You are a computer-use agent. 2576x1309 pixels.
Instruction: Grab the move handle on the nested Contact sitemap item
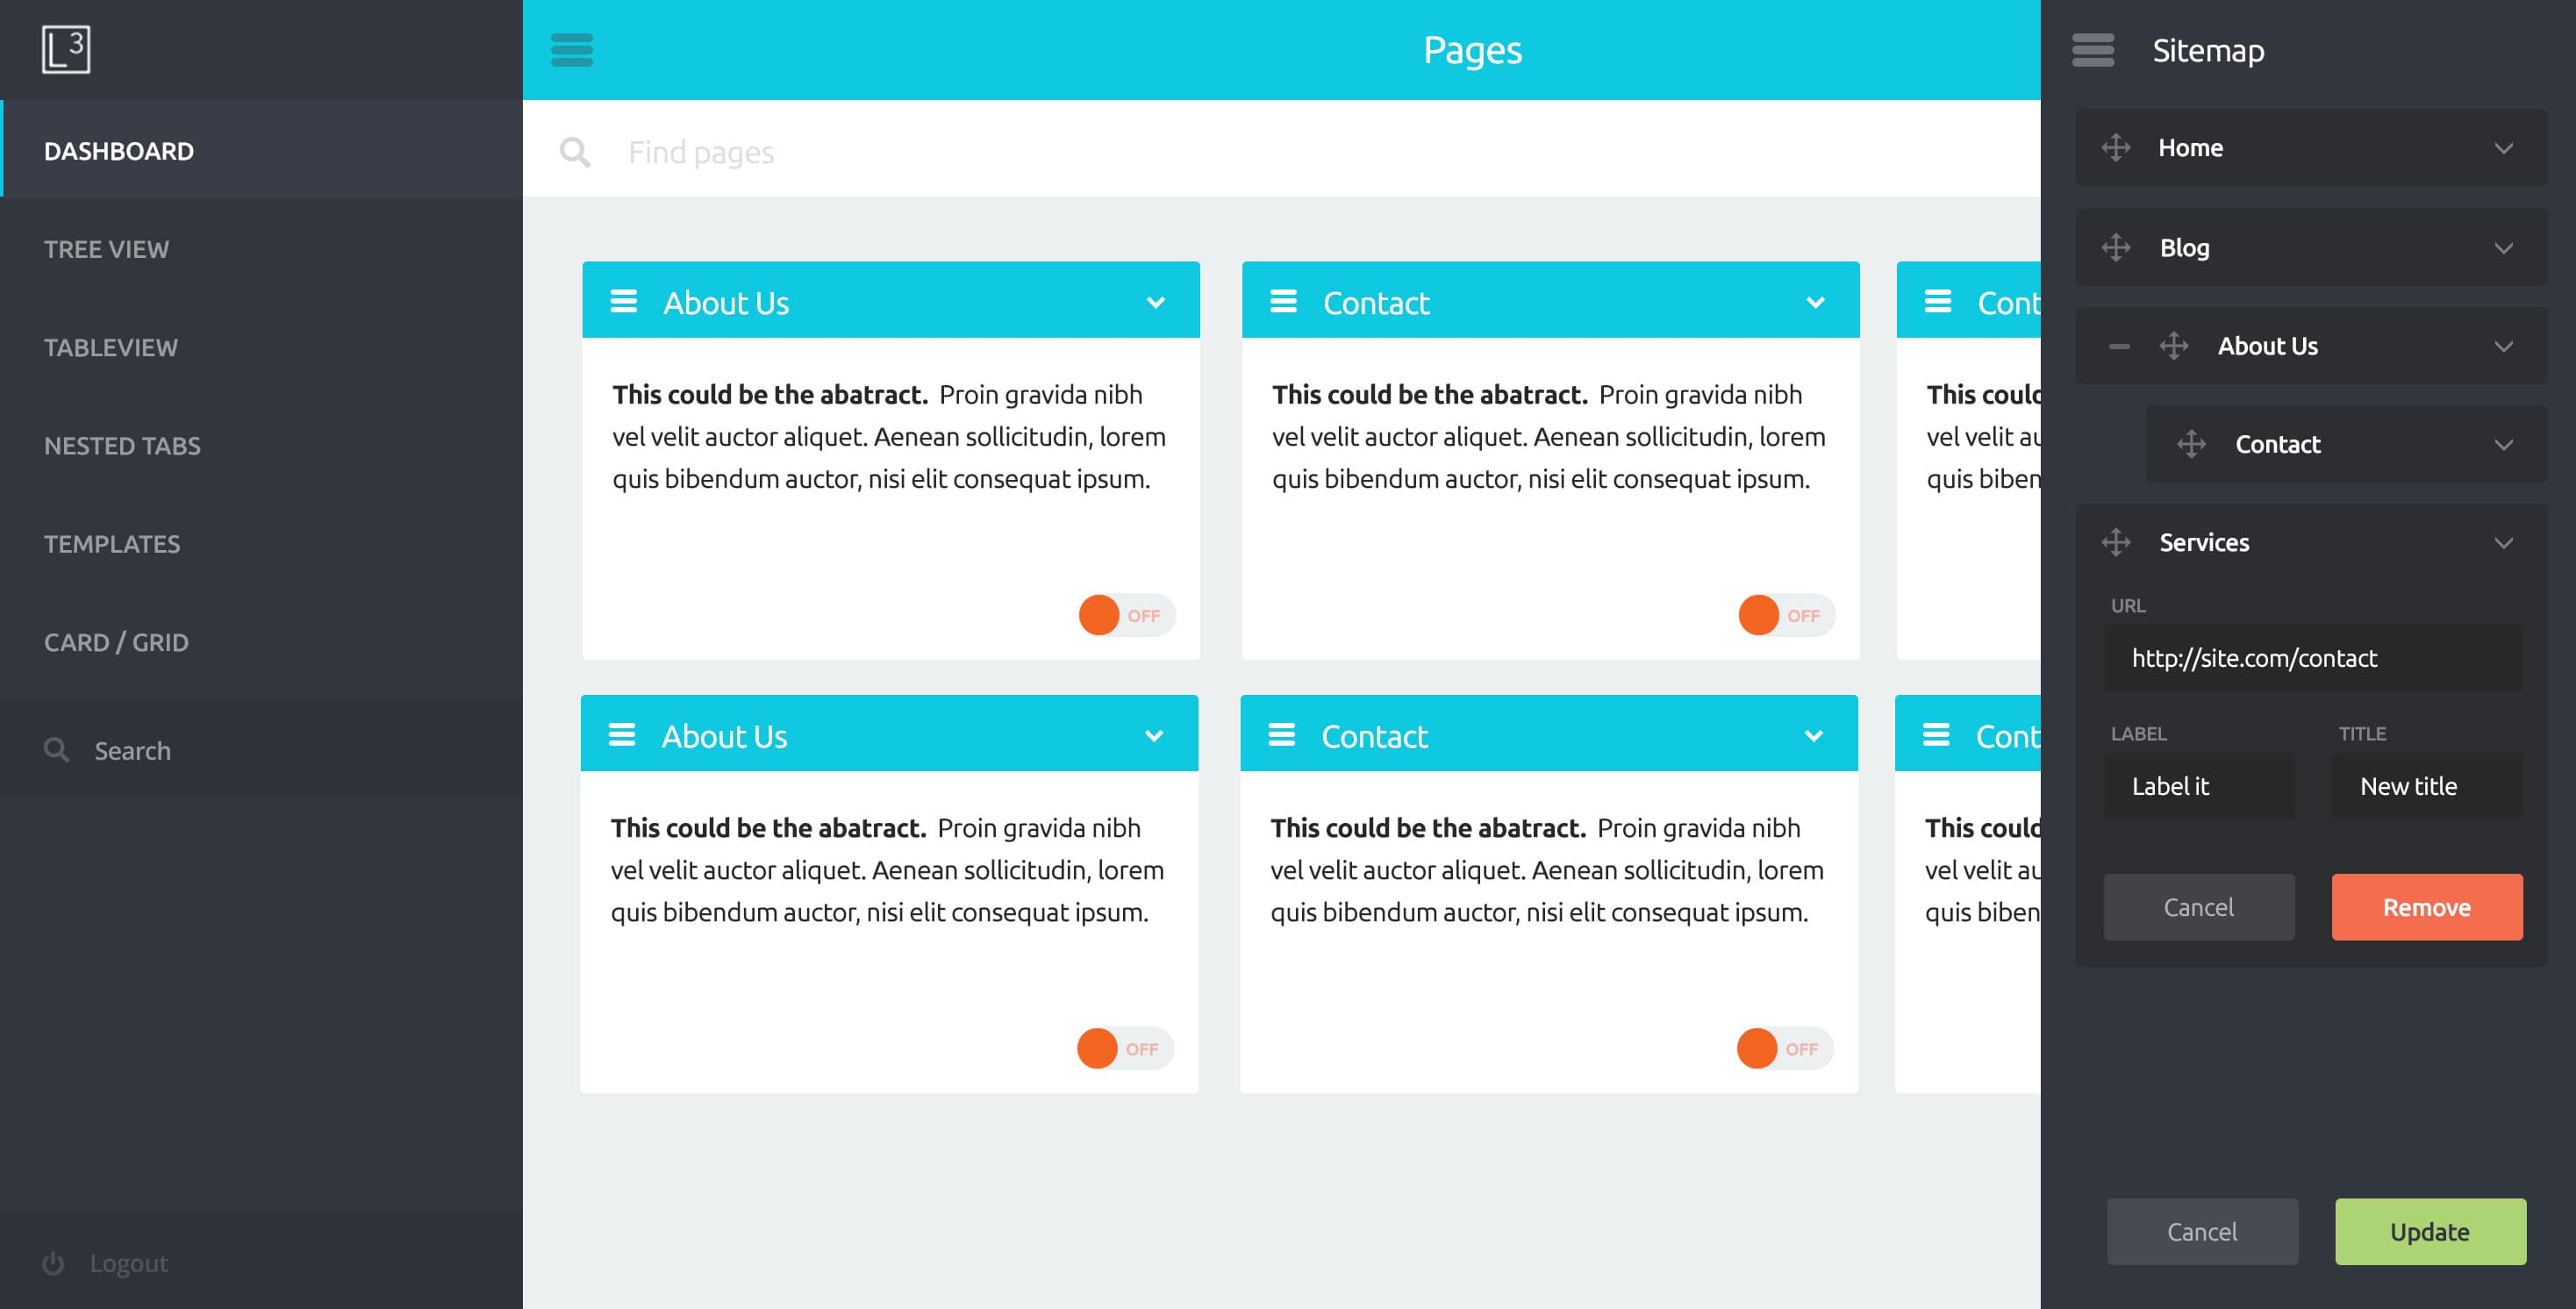2192,444
